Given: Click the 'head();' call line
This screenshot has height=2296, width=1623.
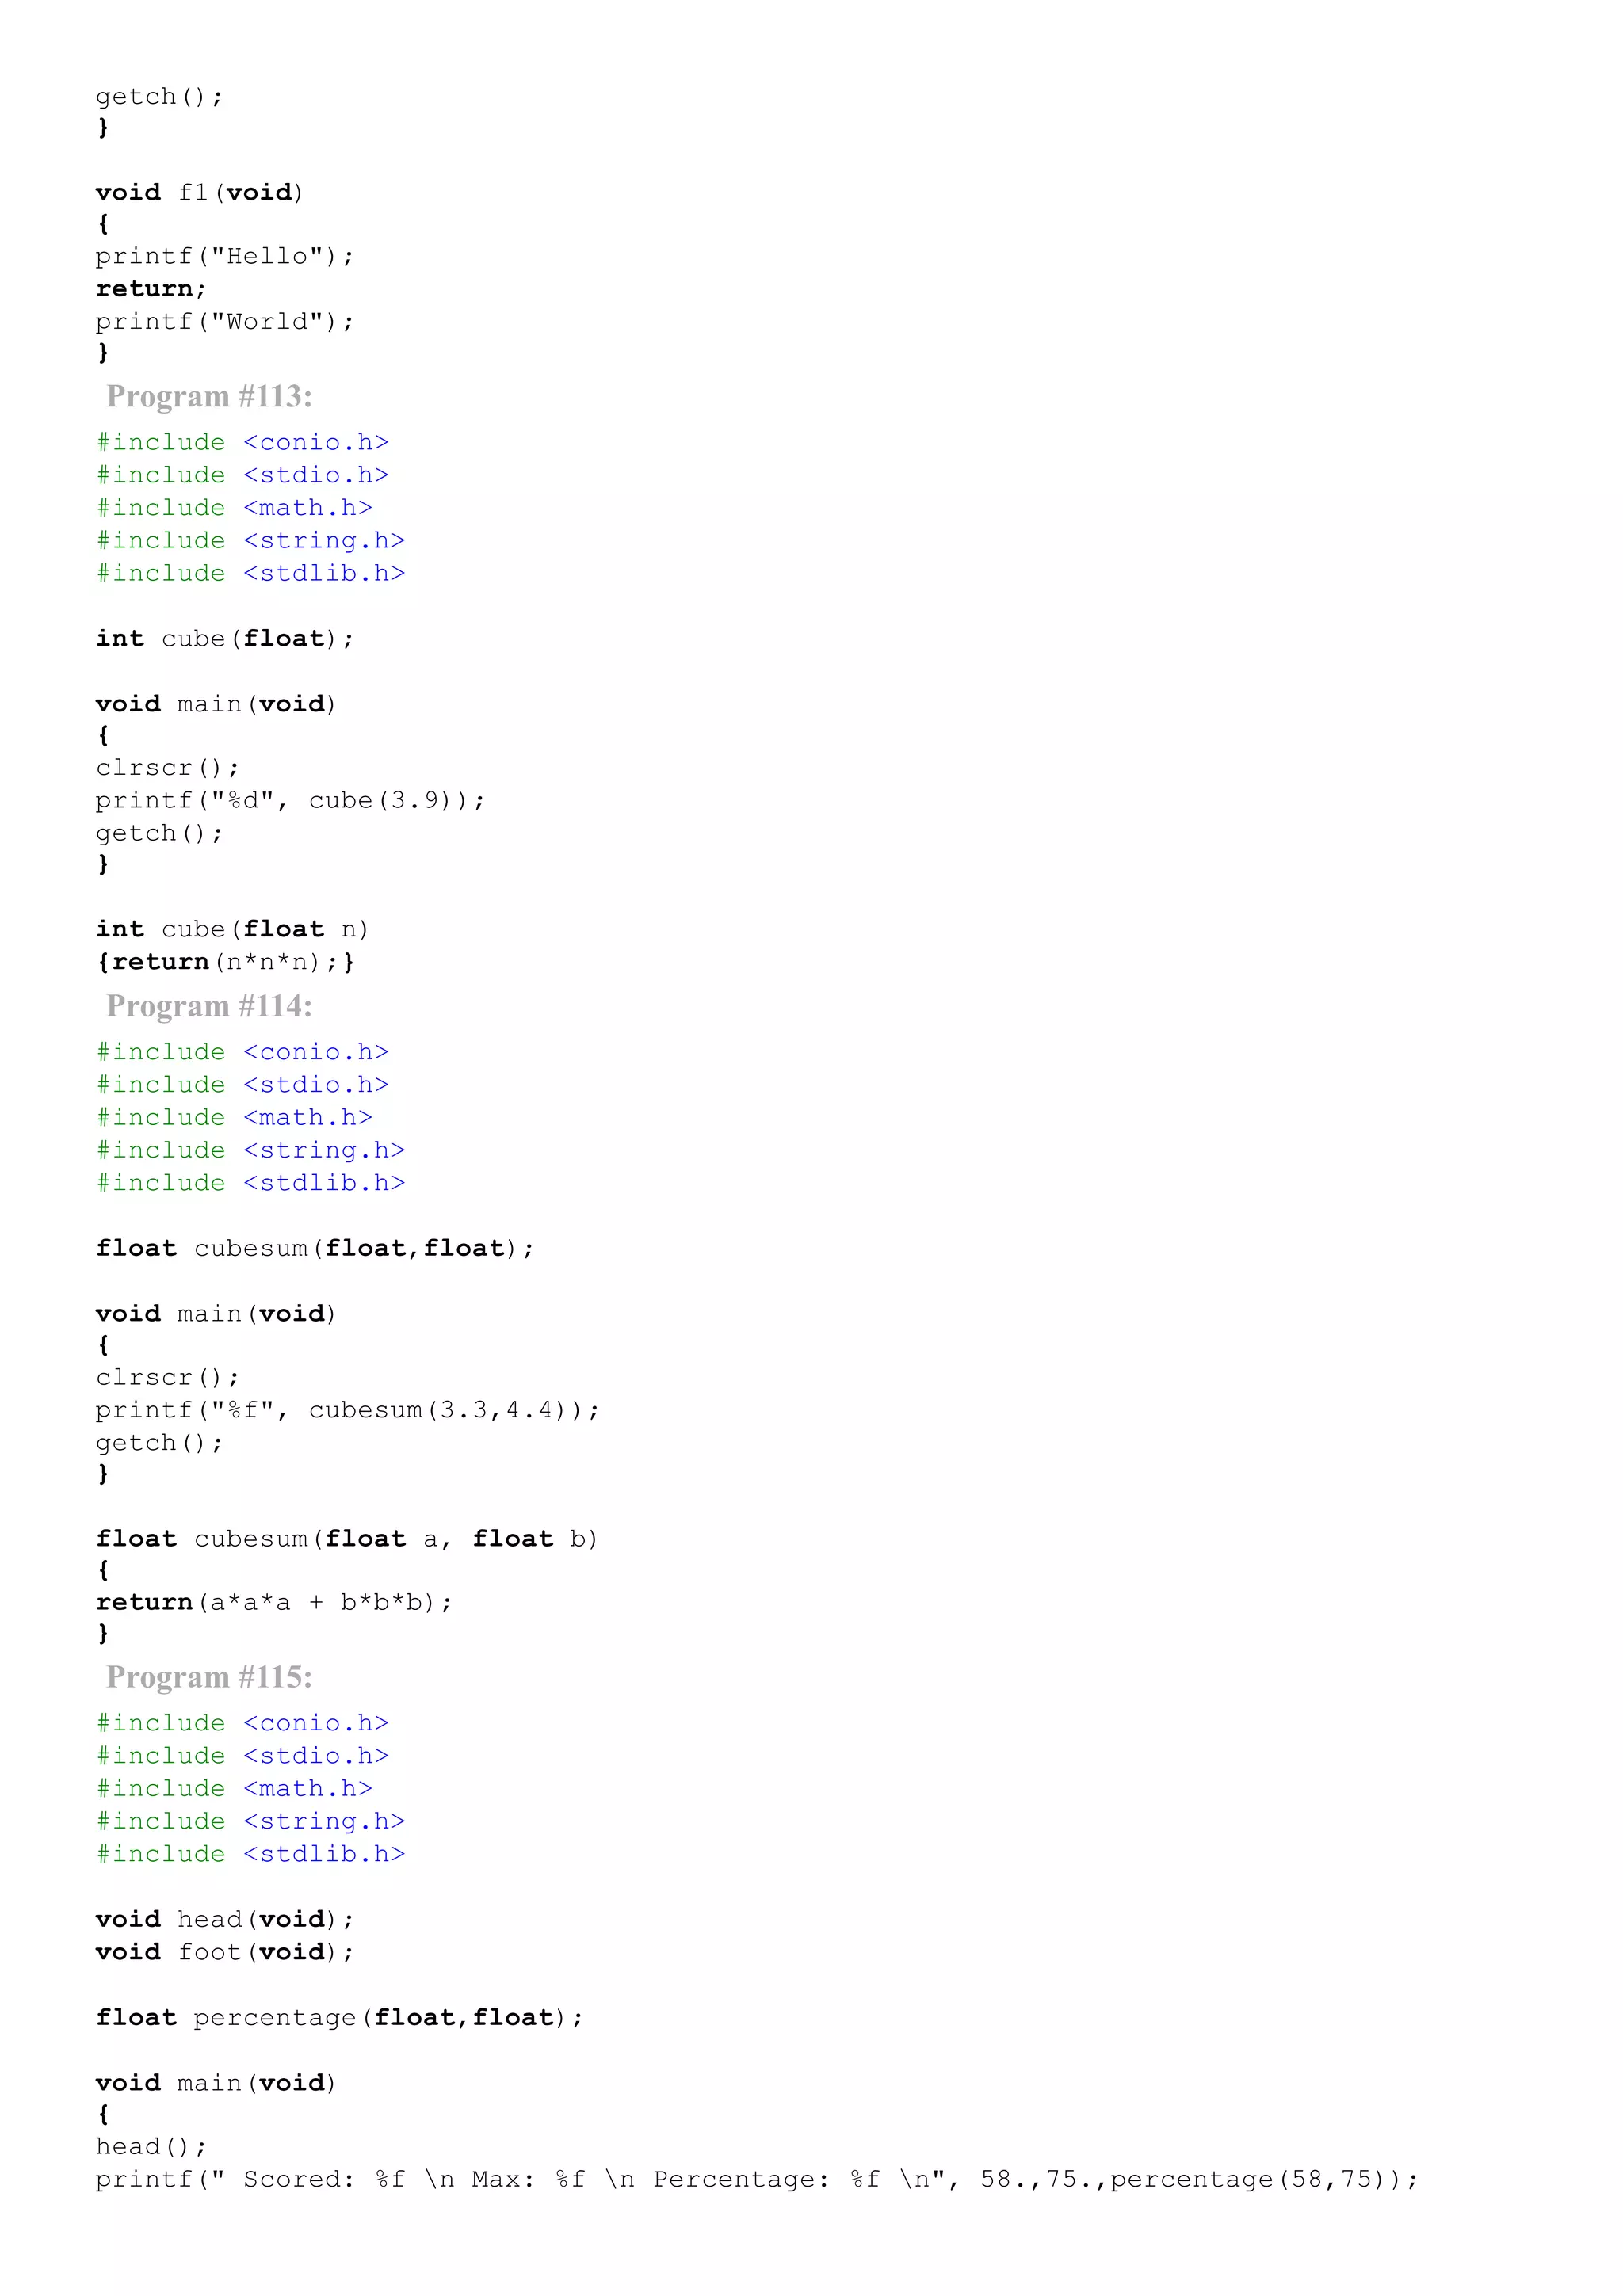Looking at the screenshot, I should coord(151,2147).
